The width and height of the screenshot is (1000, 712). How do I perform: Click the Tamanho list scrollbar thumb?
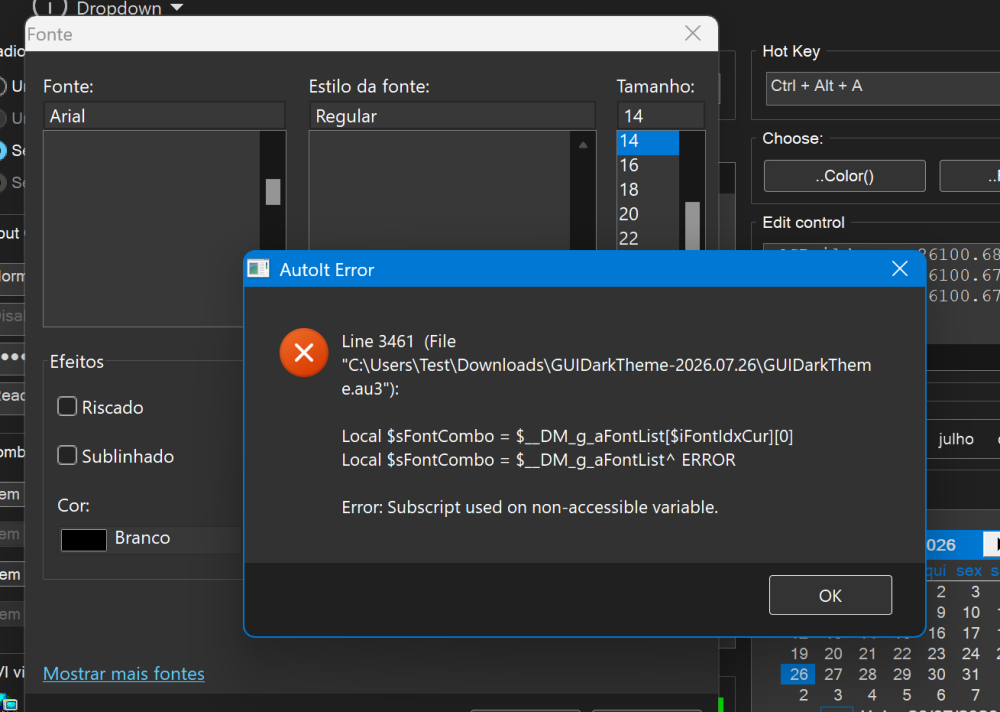(x=692, y=226)
